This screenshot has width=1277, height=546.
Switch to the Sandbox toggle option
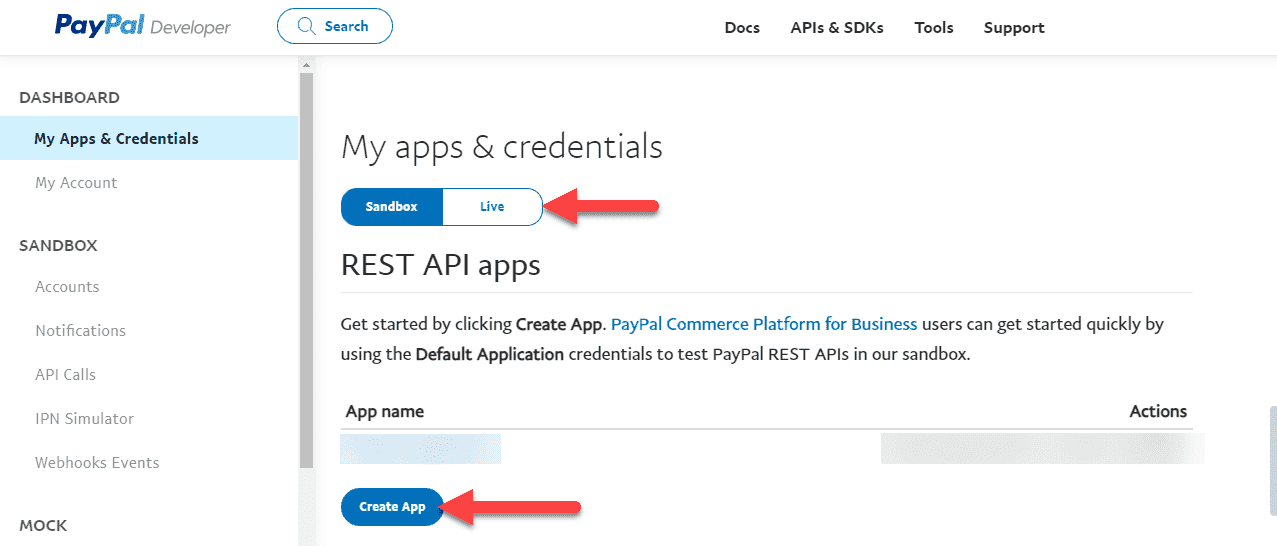click(x=391, y=207)
